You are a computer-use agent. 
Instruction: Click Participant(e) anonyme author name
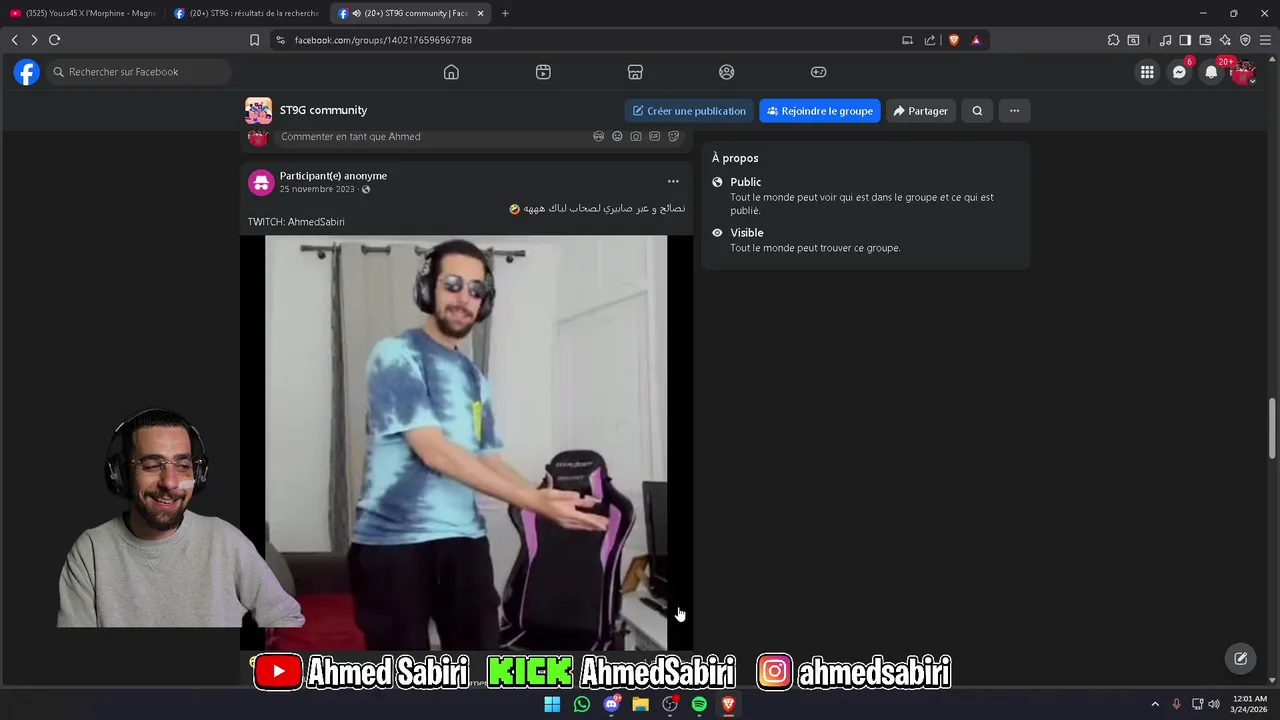333,176
